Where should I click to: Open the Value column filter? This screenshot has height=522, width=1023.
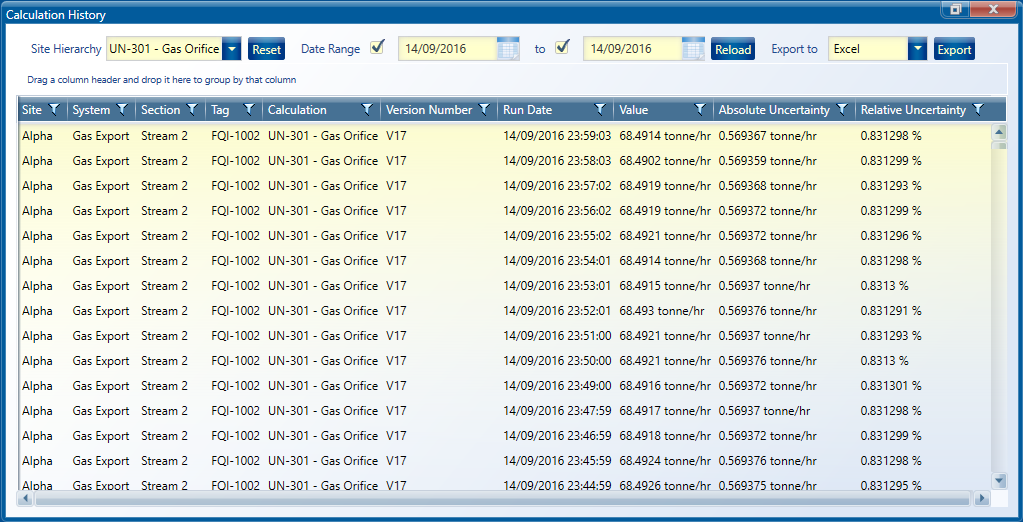coord(699,110)
